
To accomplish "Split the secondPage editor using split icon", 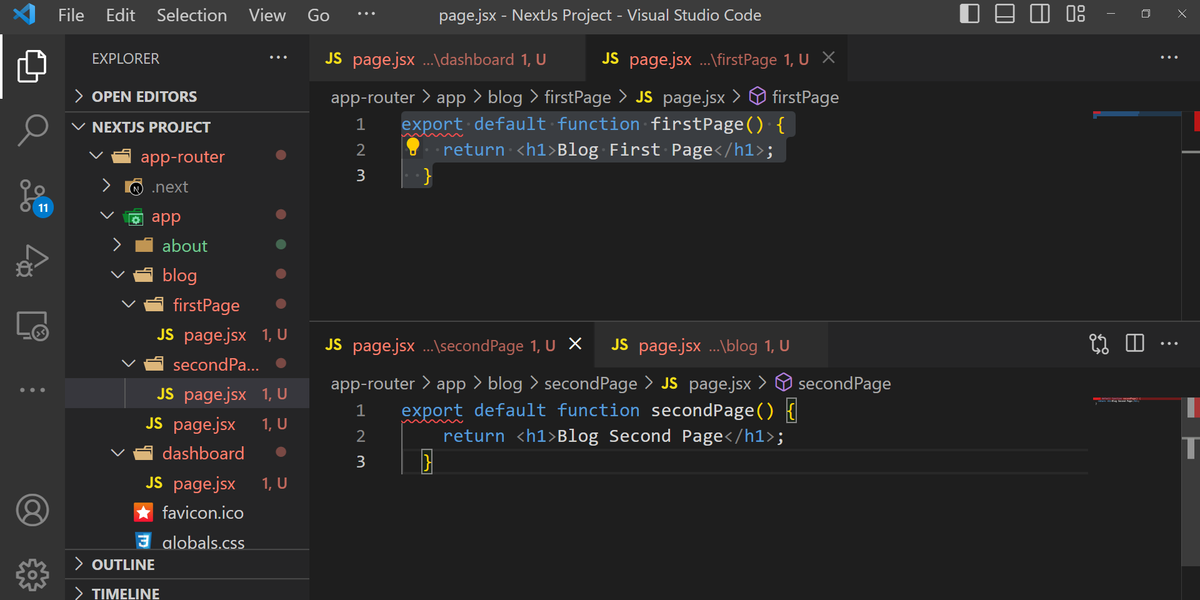I will (x=1134, y=343).
